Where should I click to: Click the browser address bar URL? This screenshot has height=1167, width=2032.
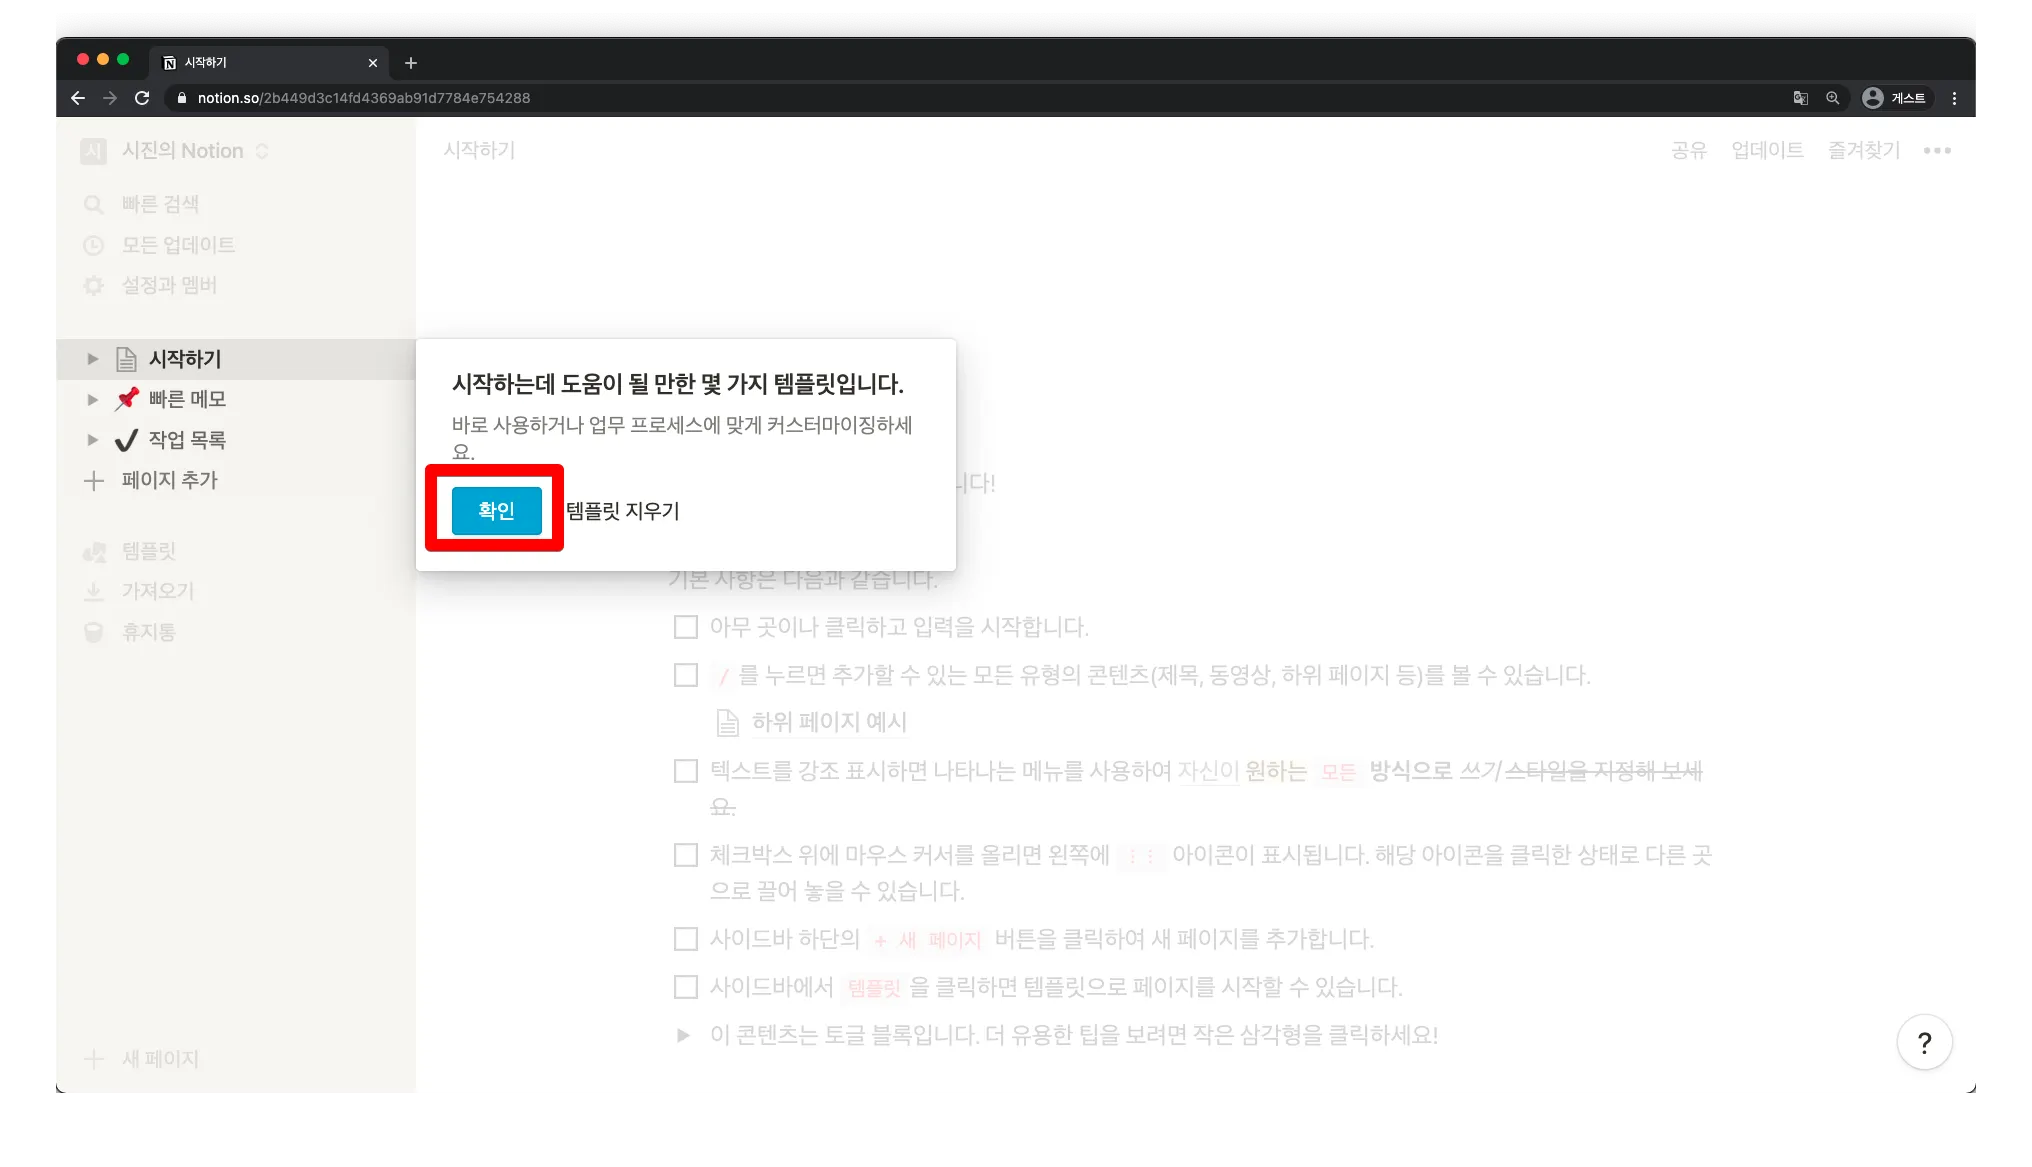tap(364, 98)
